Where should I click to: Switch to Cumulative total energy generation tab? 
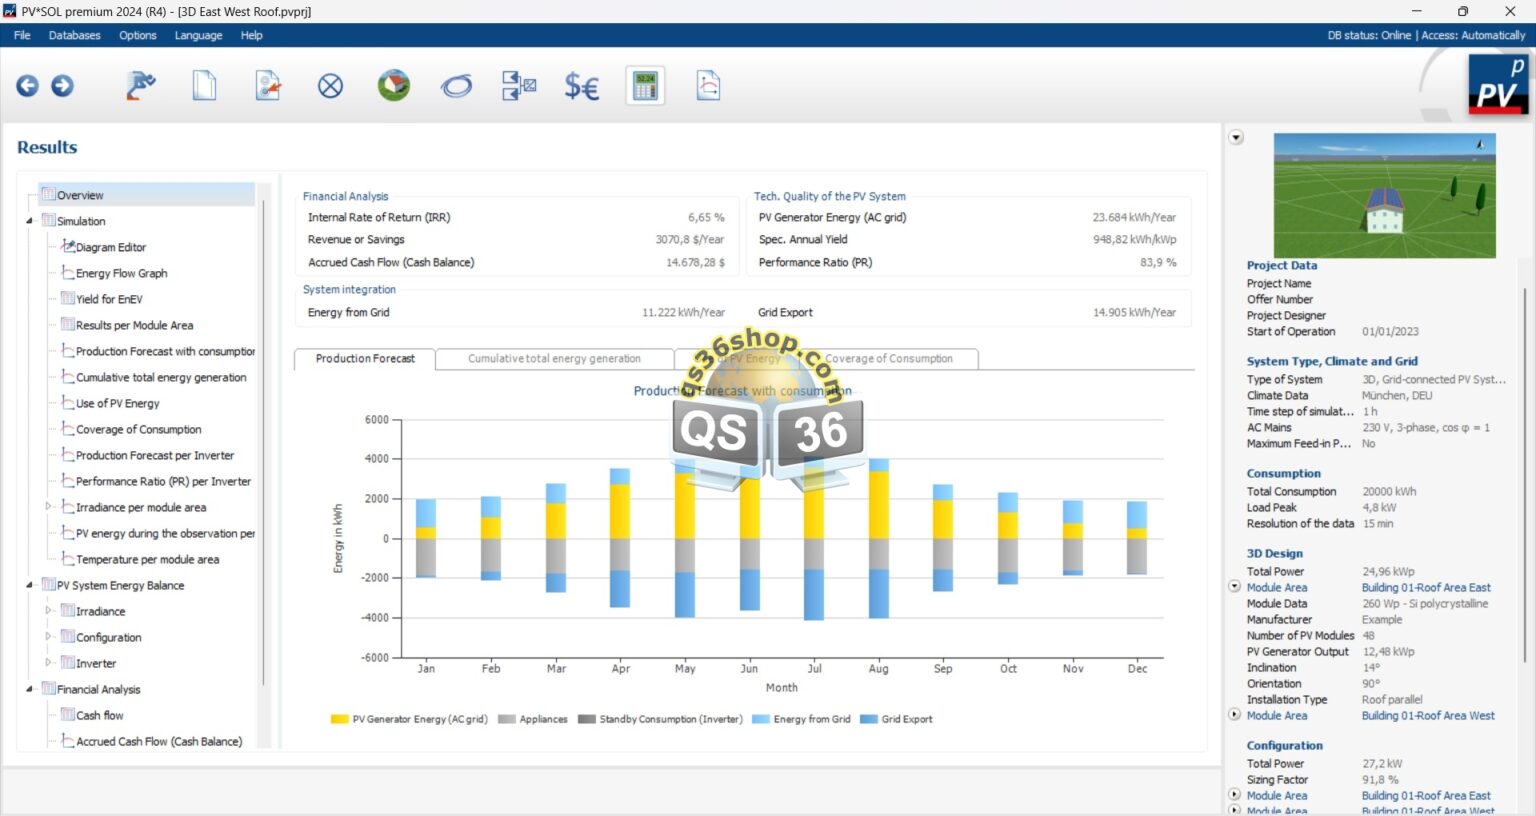[554, 358]
